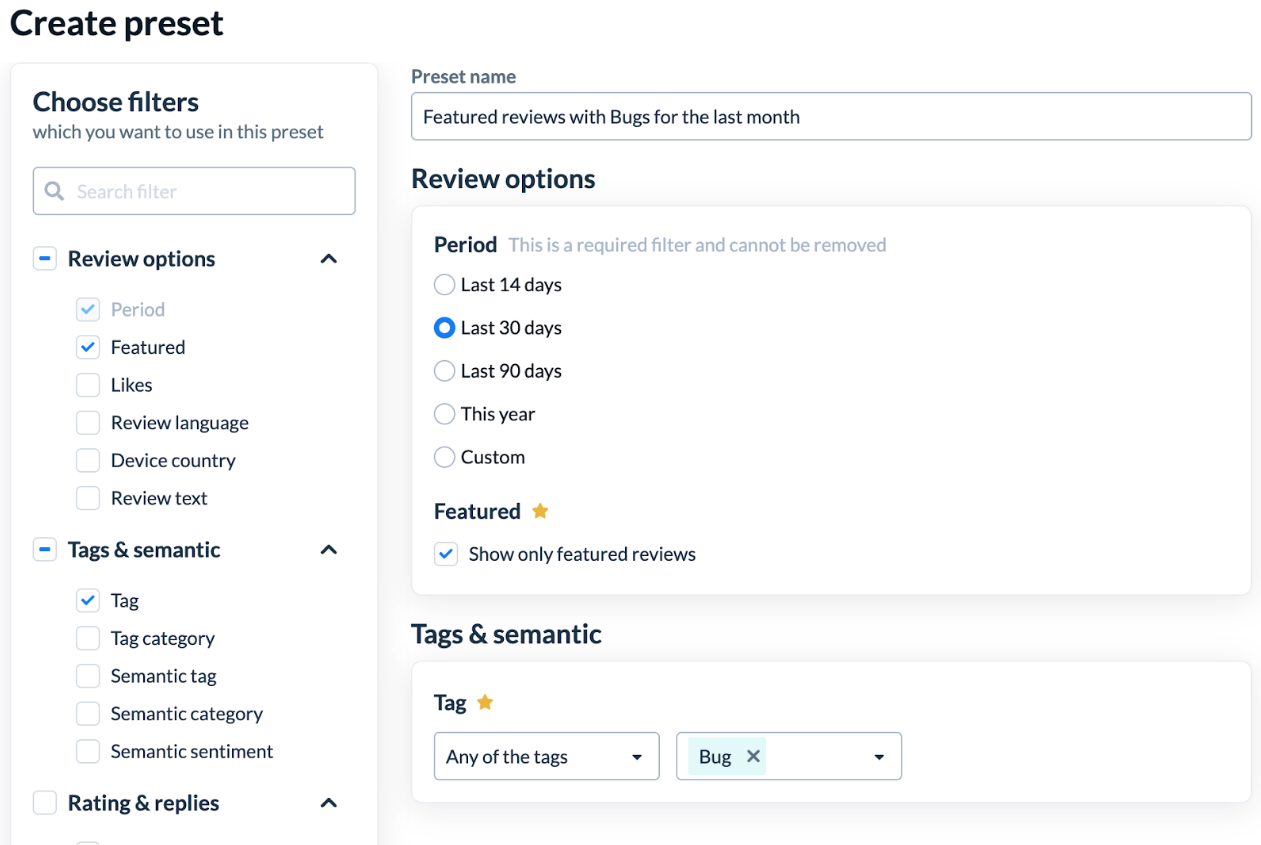The width and height of the screenshot is (1261, 845).
Task: Enable the Semantic category filter checkbox
Action: pos(88,713)
